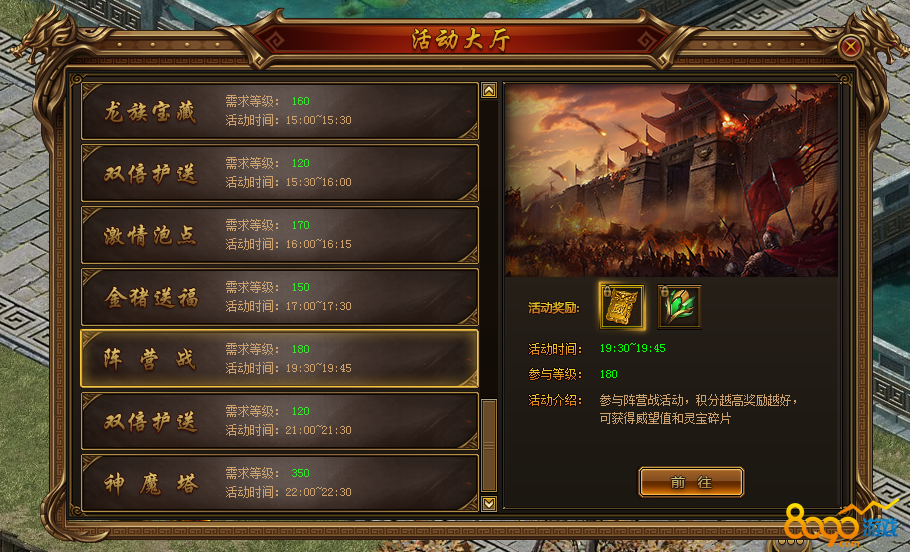Select the 双倍护送 21:00~21:30 activity

(280, 421)
